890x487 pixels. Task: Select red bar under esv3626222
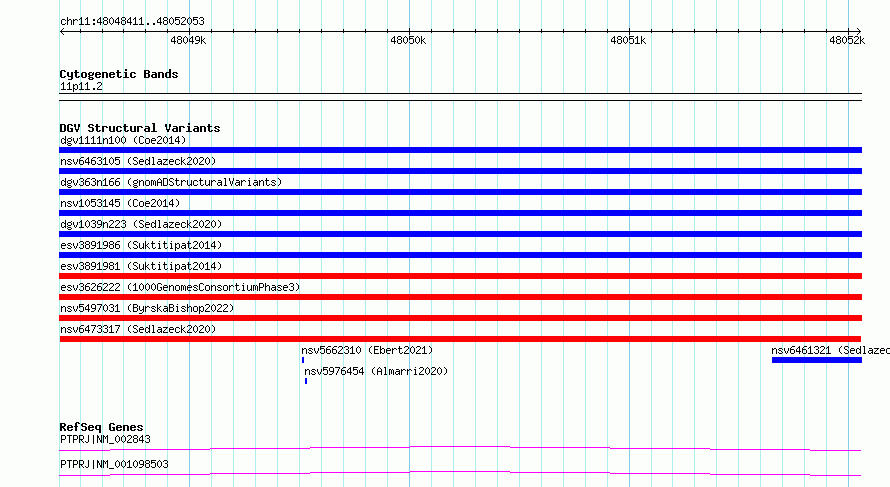460,297
